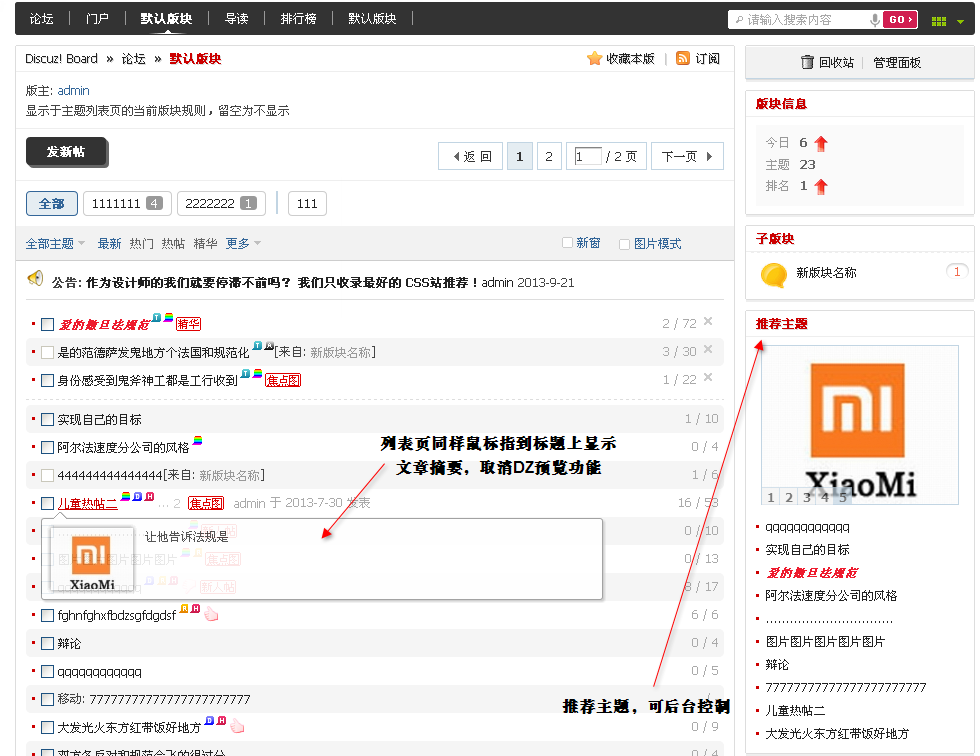980x756 pixels.
Task: Click the 发新帖 button
Action: (x=66, y=152)
